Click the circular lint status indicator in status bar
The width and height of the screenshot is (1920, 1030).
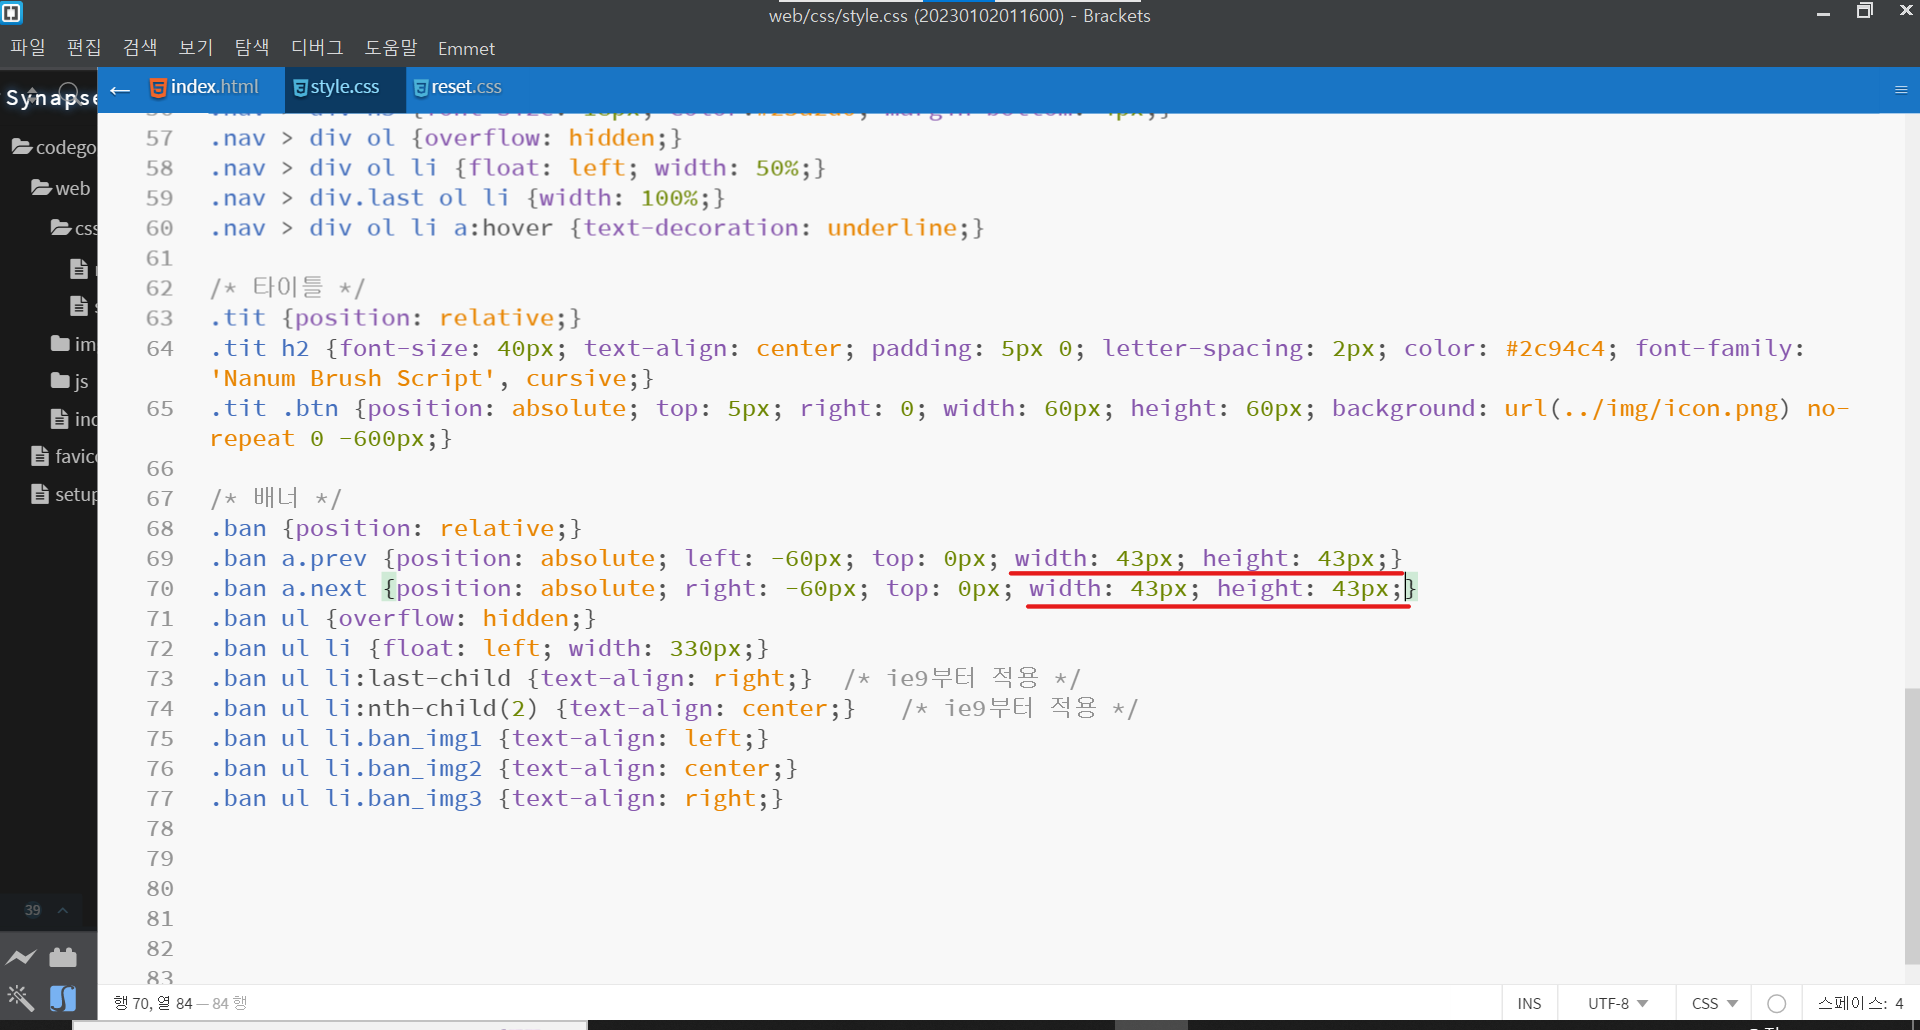1777,1003
